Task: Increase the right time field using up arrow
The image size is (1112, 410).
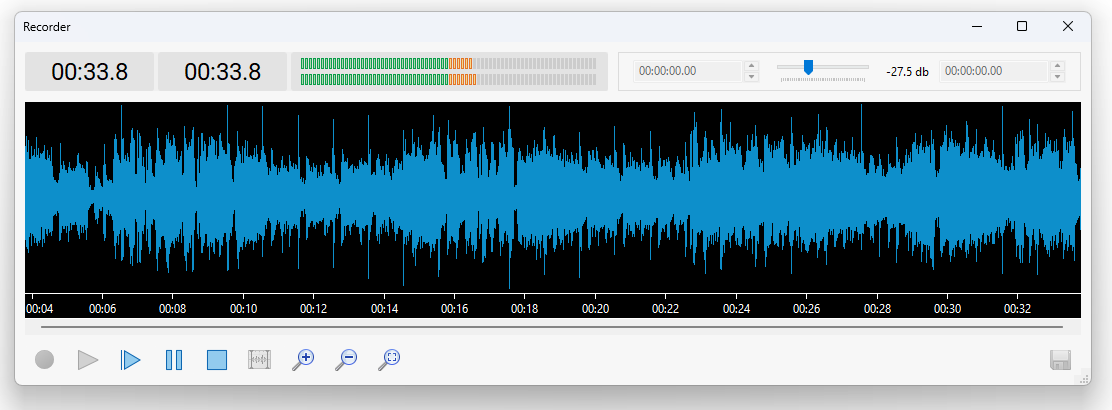Action: 1057,67
